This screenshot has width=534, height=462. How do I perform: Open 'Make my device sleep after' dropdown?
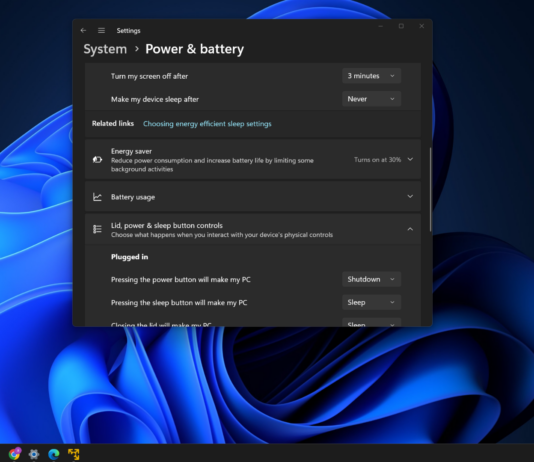[x=371, y=99]
